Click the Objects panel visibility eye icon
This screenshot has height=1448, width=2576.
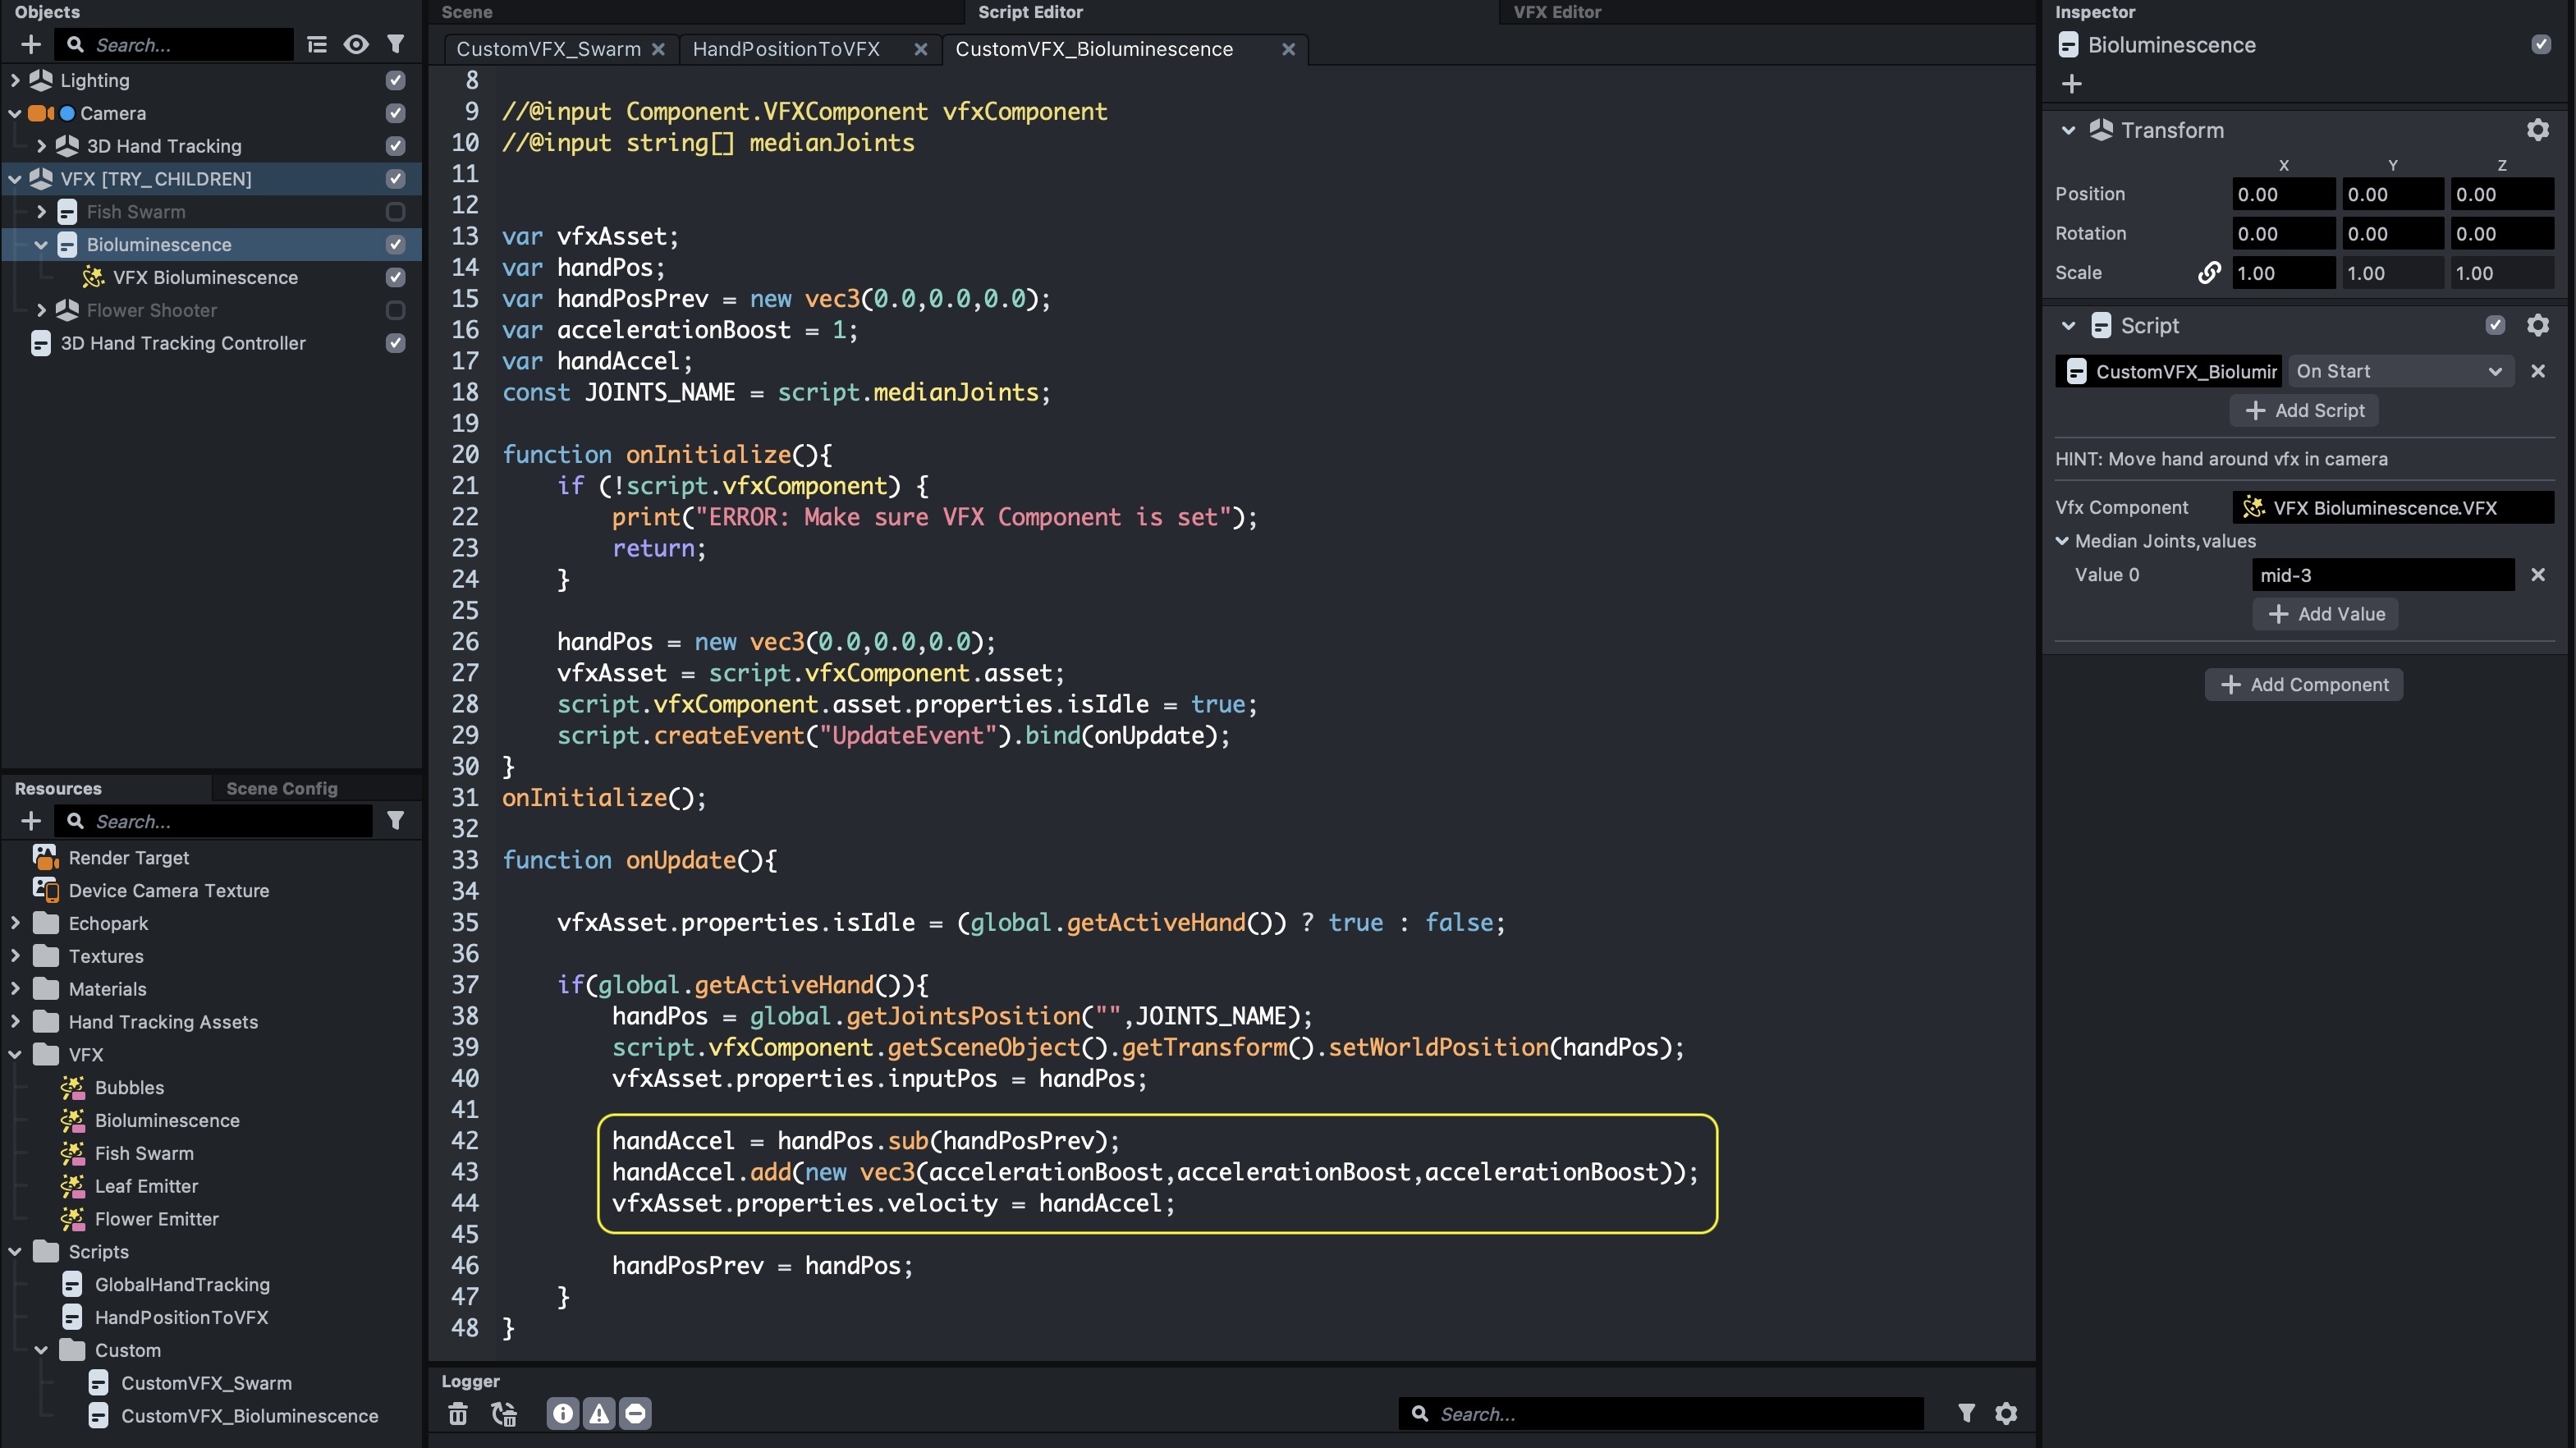355,45
